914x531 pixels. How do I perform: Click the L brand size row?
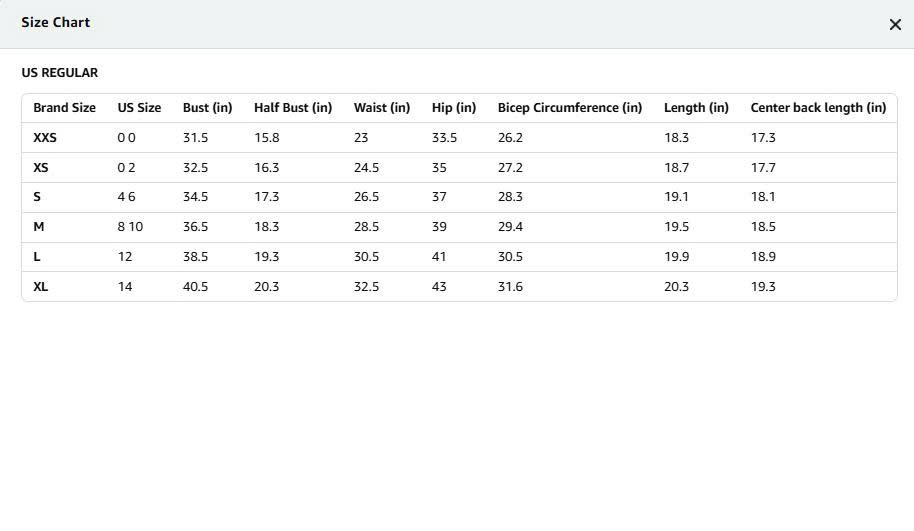(x=37, y=257)
